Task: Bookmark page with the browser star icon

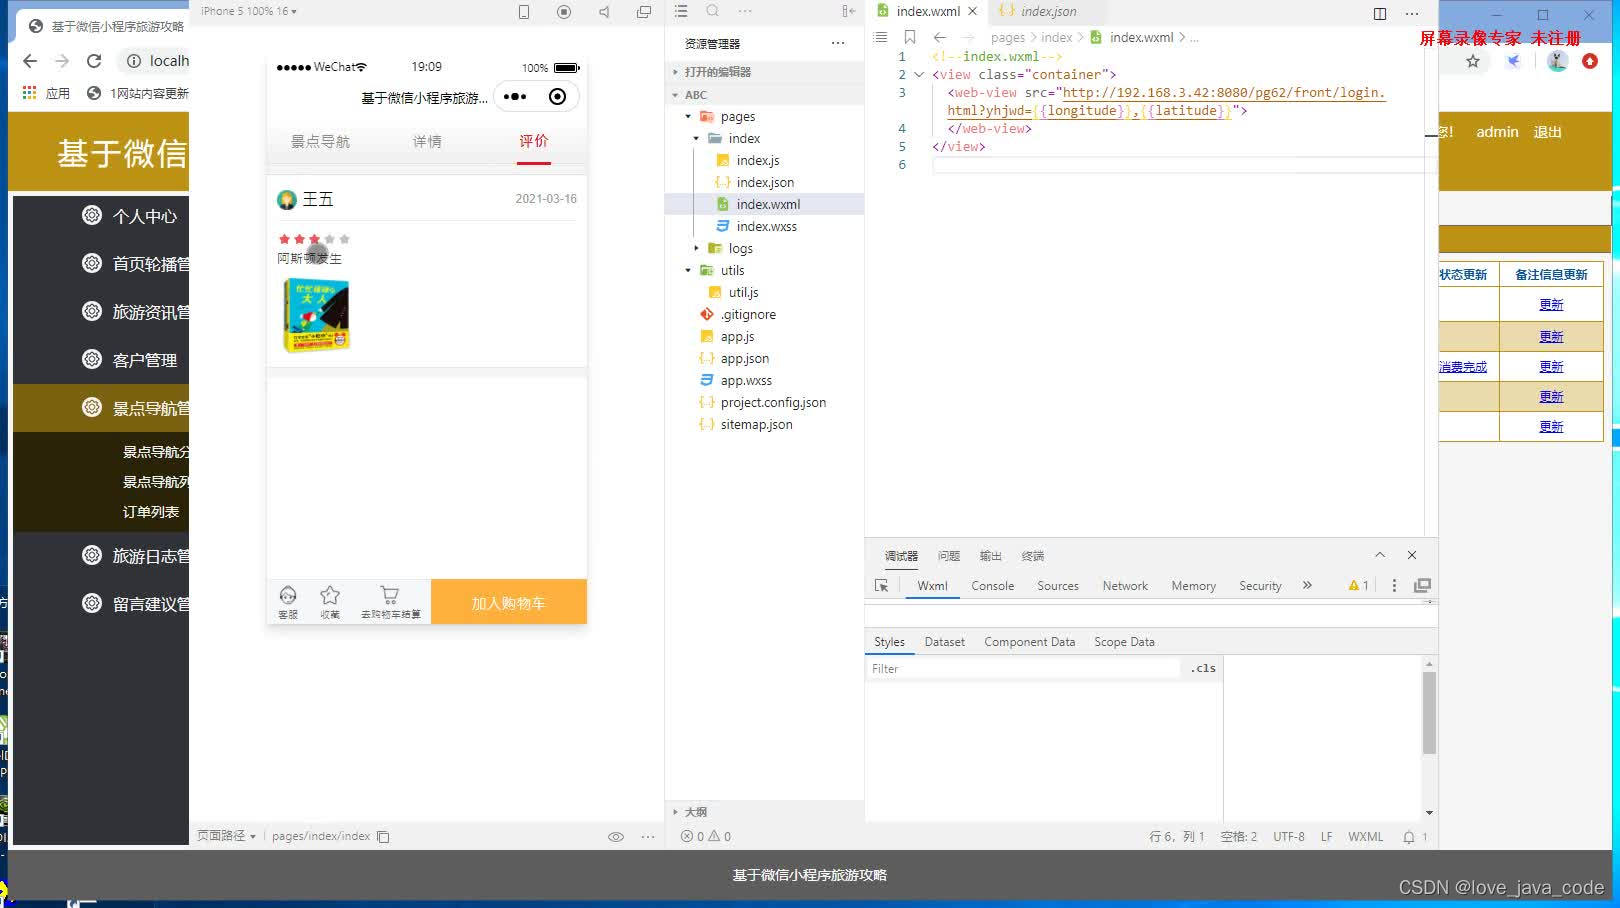Action: click(x=1473, y=61)
